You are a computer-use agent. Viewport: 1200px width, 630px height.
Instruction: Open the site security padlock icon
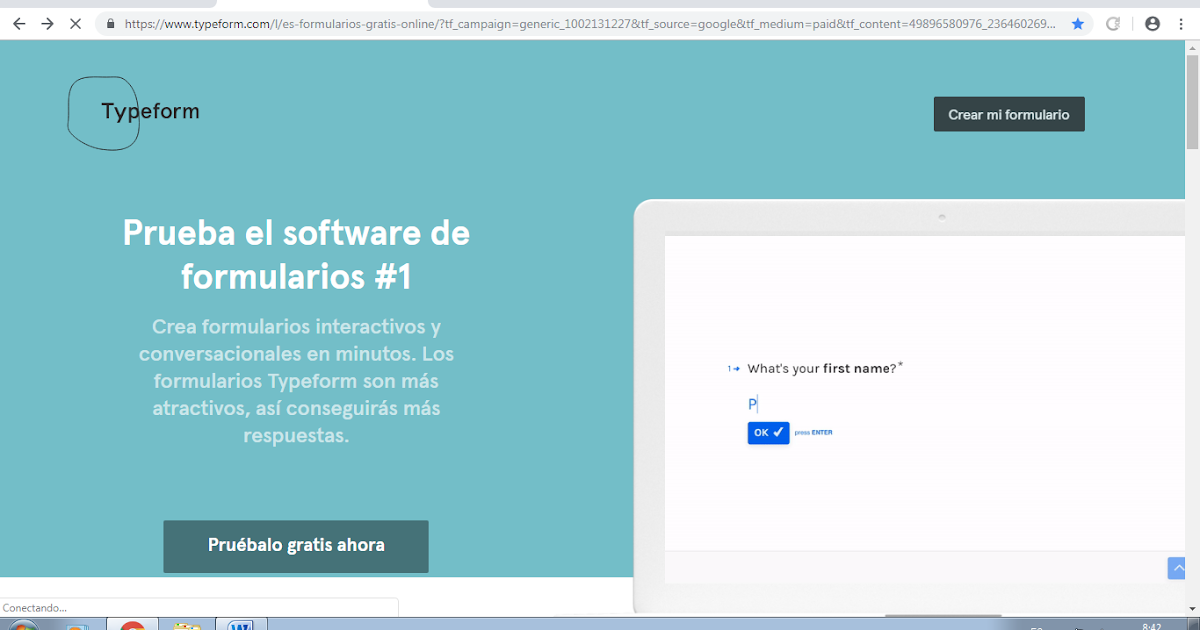[x=110, y=24]
